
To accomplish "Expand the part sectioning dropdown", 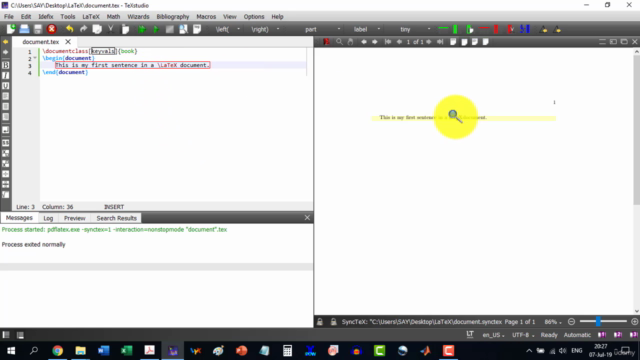I will click(x=339, y=29).
